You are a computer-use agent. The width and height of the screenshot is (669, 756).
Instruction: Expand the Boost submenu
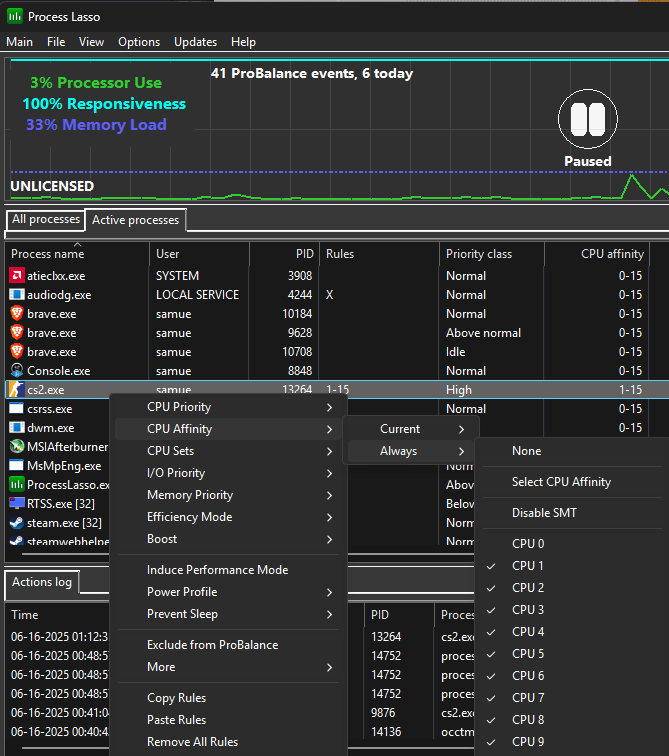(x=228, y=539)
